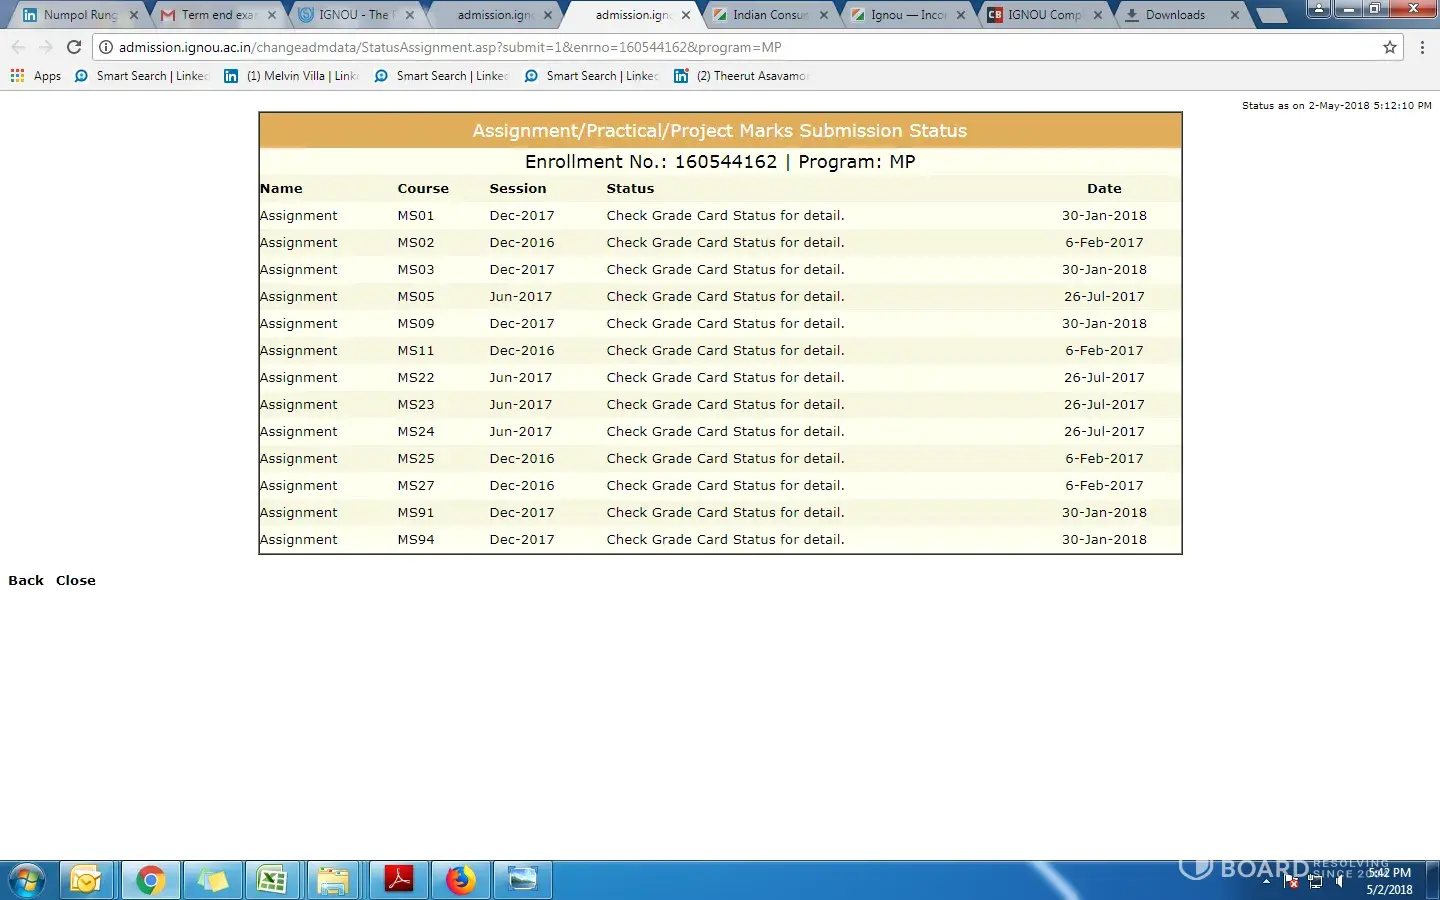Click the Course column header
Screen dimensions: 1440x900
(x=423, y=188)
